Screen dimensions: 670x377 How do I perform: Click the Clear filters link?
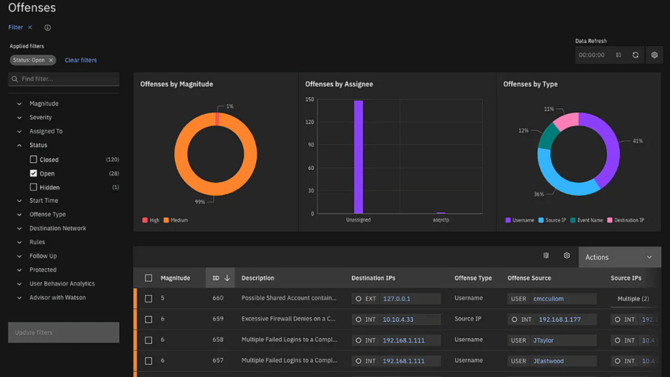point(81,60)
